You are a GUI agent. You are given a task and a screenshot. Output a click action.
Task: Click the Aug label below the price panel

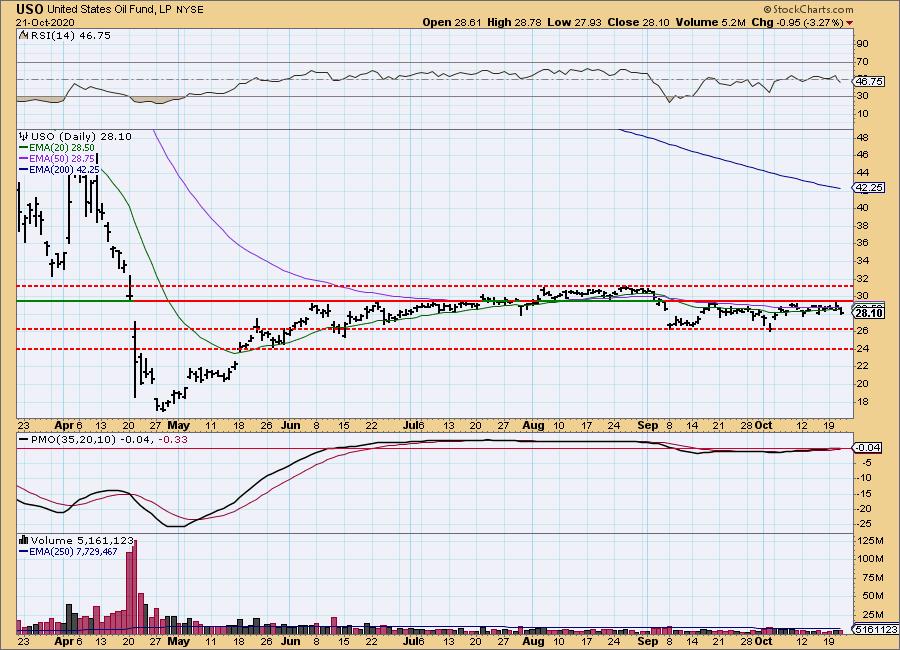pyautogui.click(x=533, y=425)
